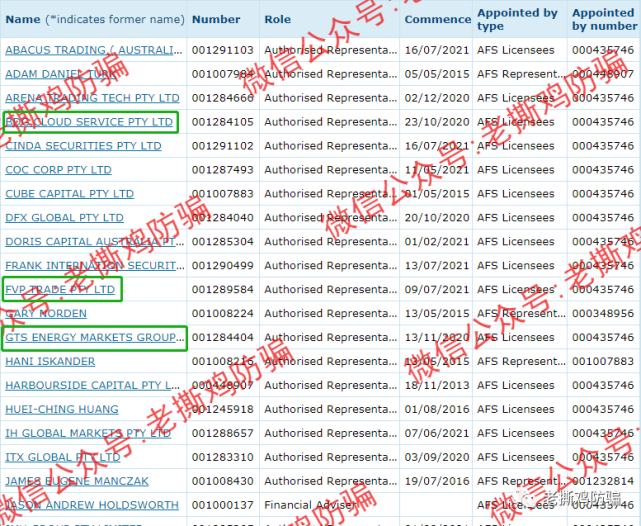The height and width of the screenshot is (526, 641).
Task: Open BDG CLOUD SERVICE PTY LTD link
Action: click(x=89, y=122)
